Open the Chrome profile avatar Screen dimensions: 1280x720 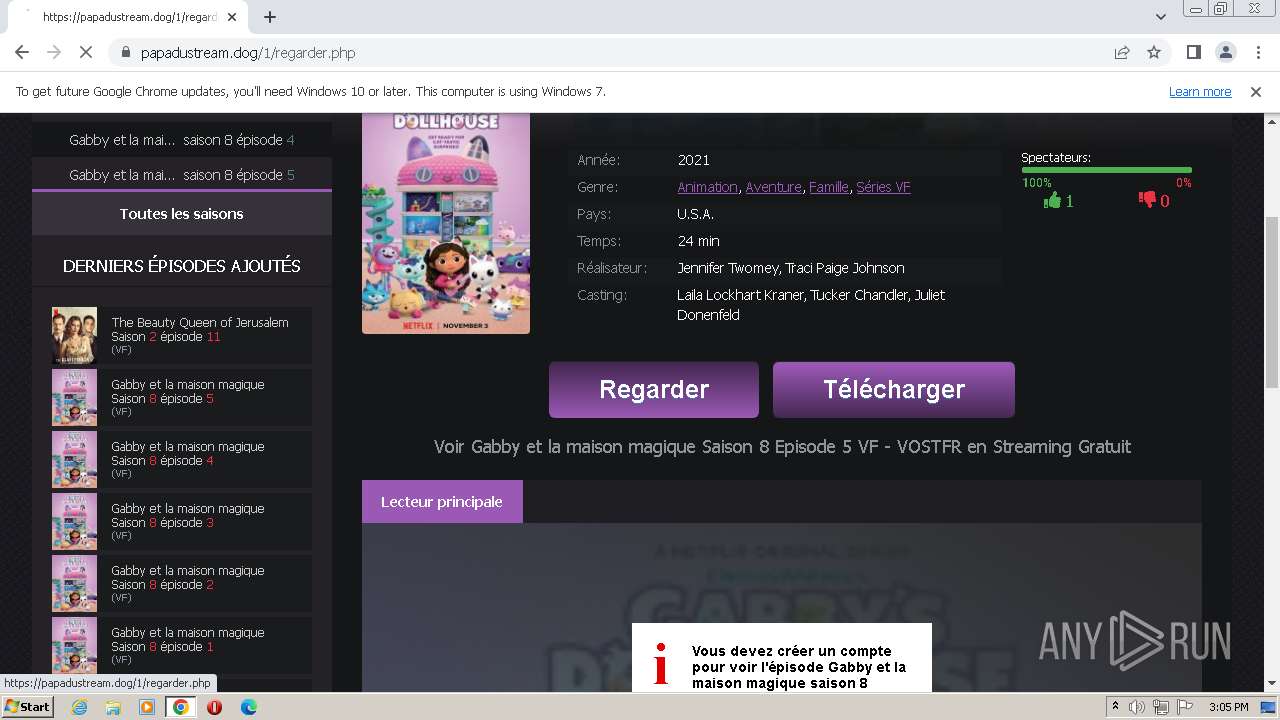click(x=1226, y=52)
